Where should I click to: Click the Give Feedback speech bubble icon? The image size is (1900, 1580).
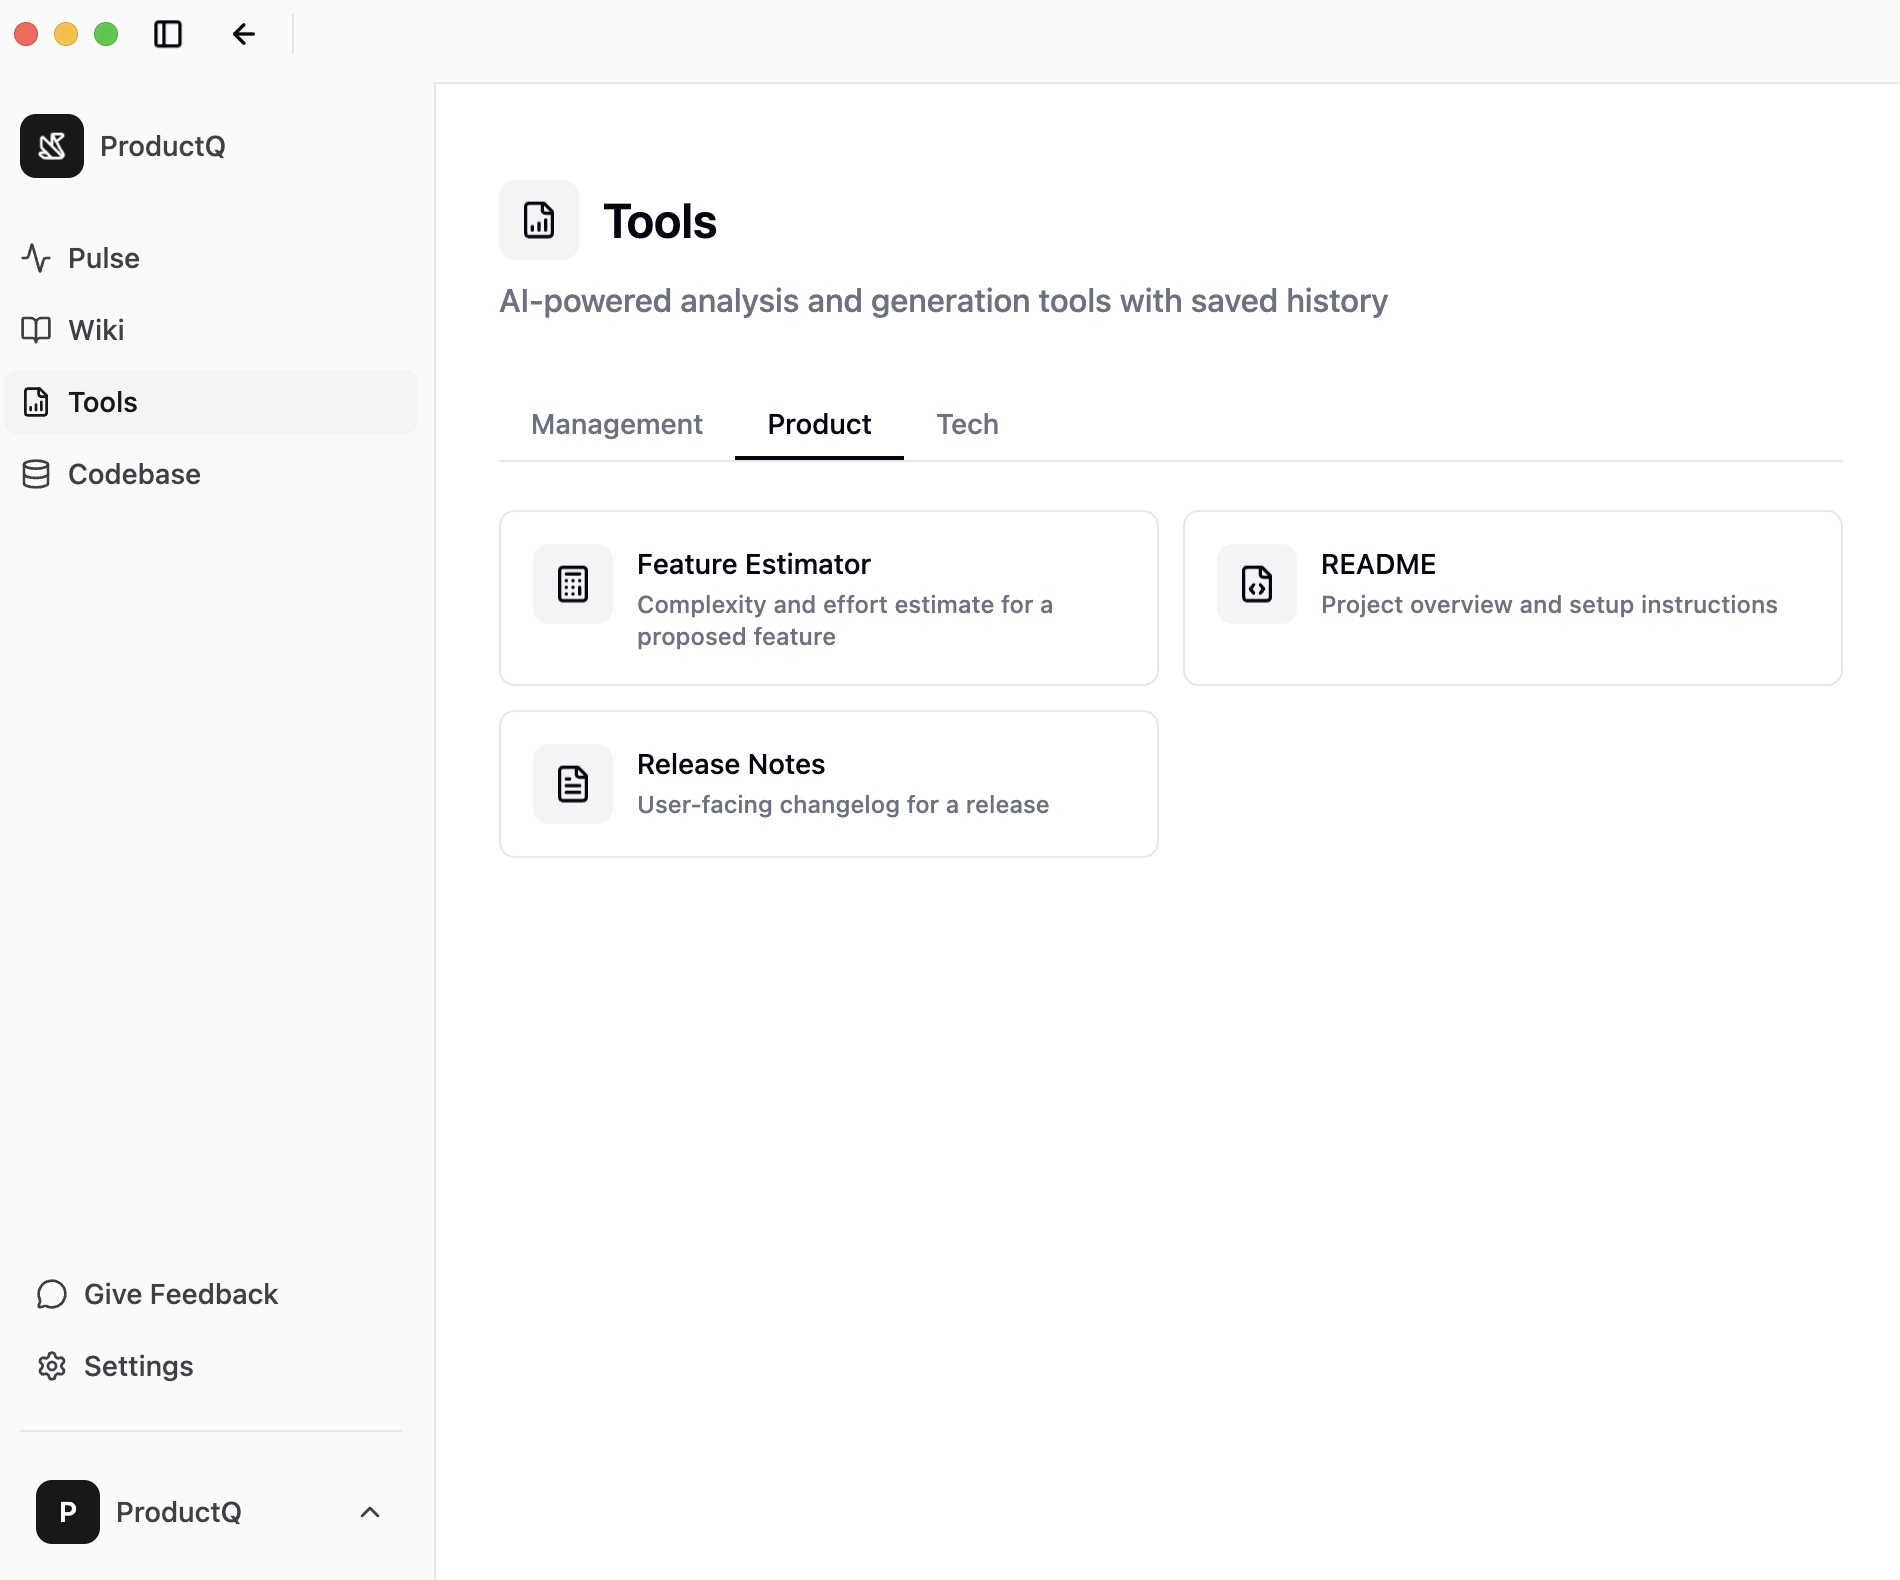click(x=51, y=1293)
